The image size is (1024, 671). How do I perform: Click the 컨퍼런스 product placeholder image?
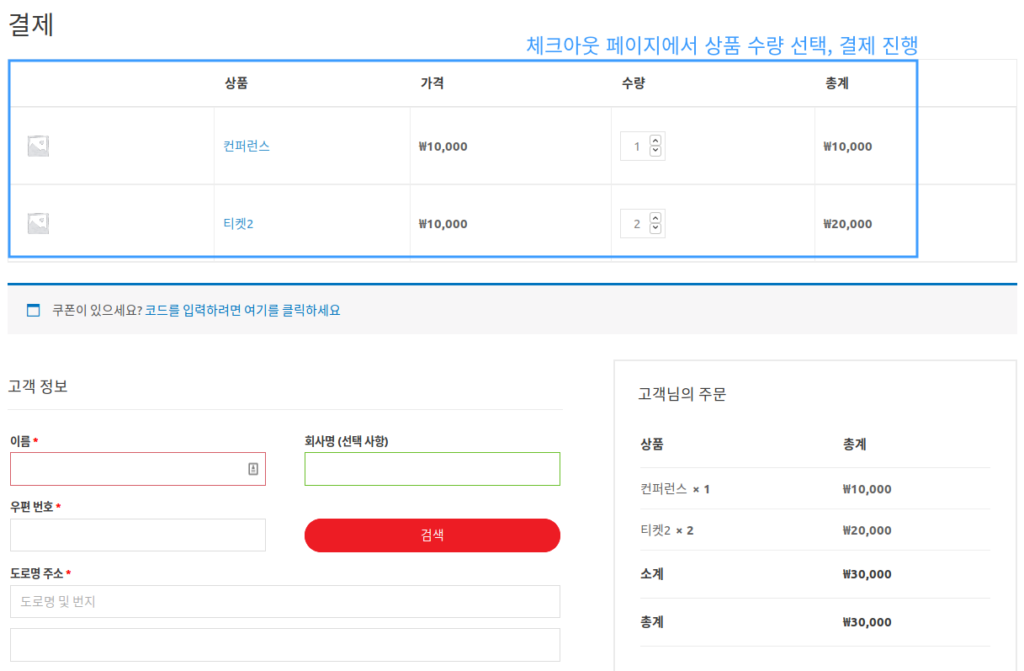tap(38, 146)
